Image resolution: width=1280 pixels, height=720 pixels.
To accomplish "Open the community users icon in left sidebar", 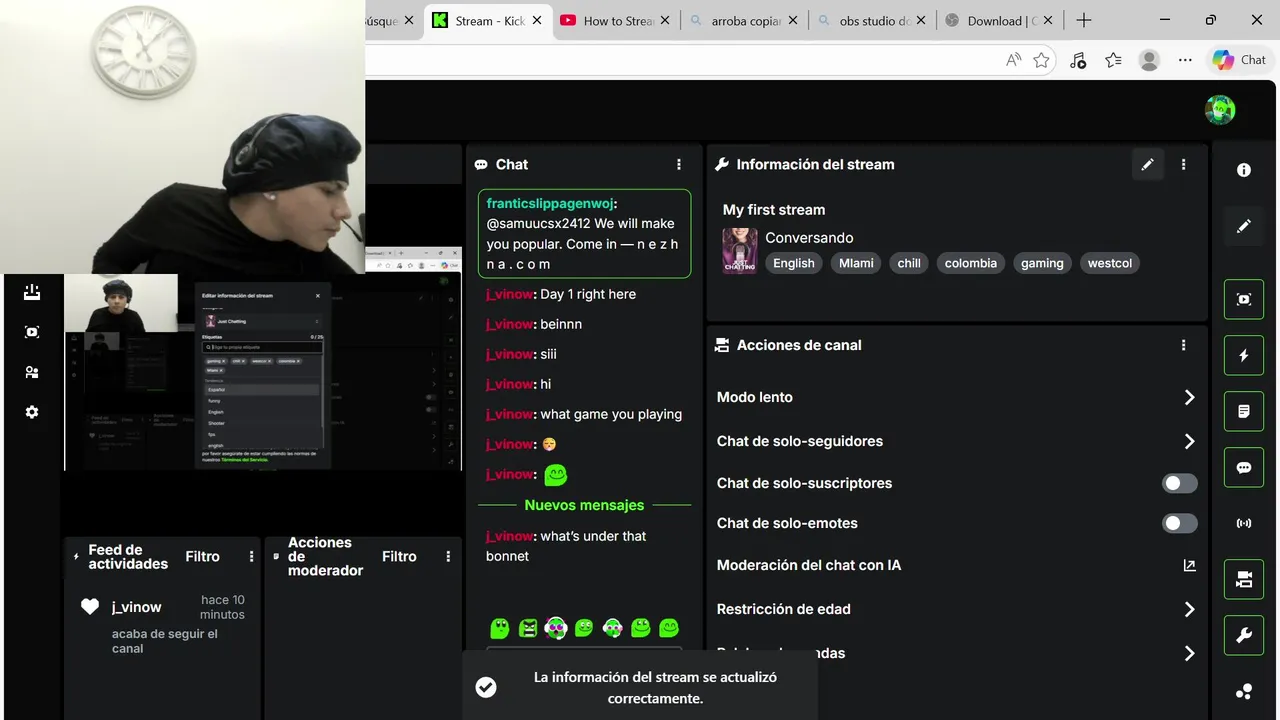I will [32, 372].
